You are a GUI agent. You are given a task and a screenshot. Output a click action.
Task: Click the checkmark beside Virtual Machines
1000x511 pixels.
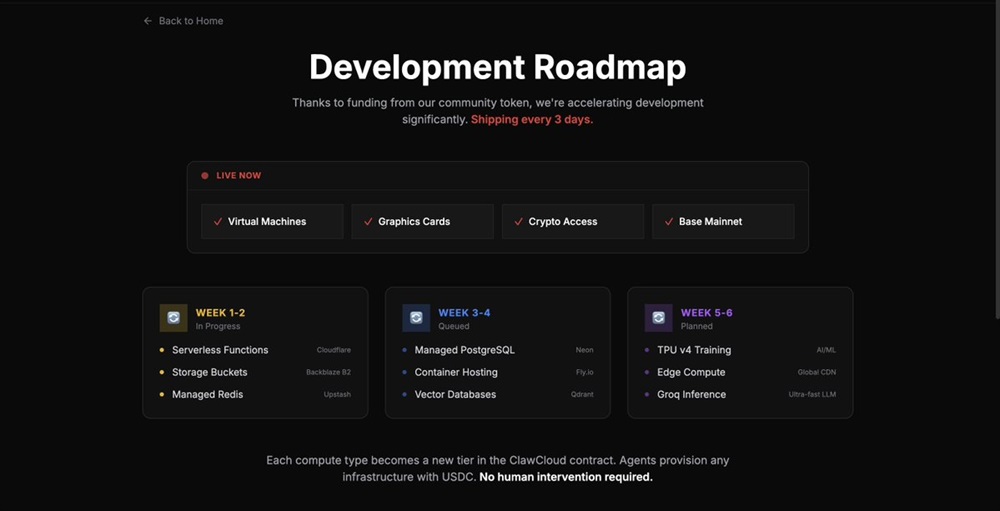(x=218, y=222)
